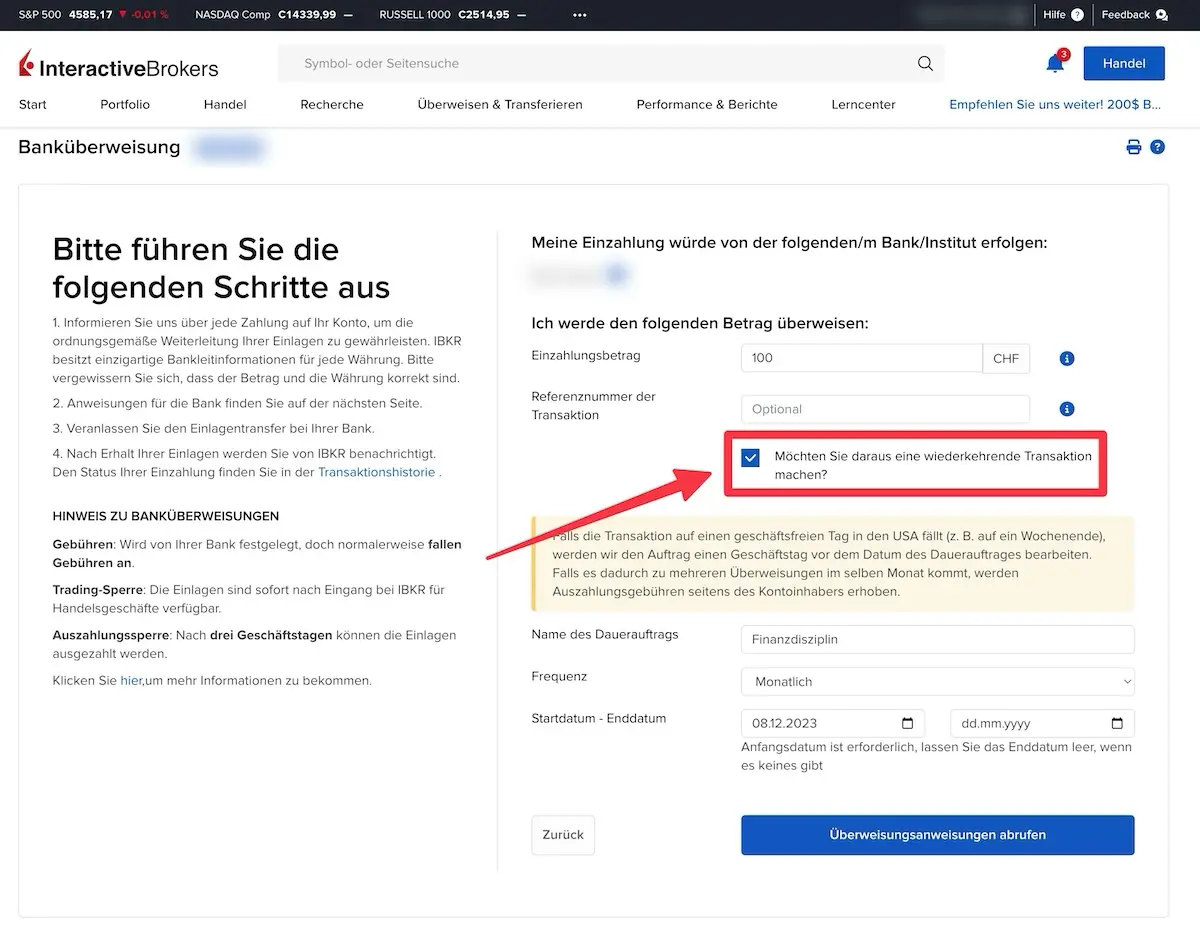Click Überweisungsanweisungen abrufen button
Viewport: 1200px width, 952px height.
click(938, 835)
